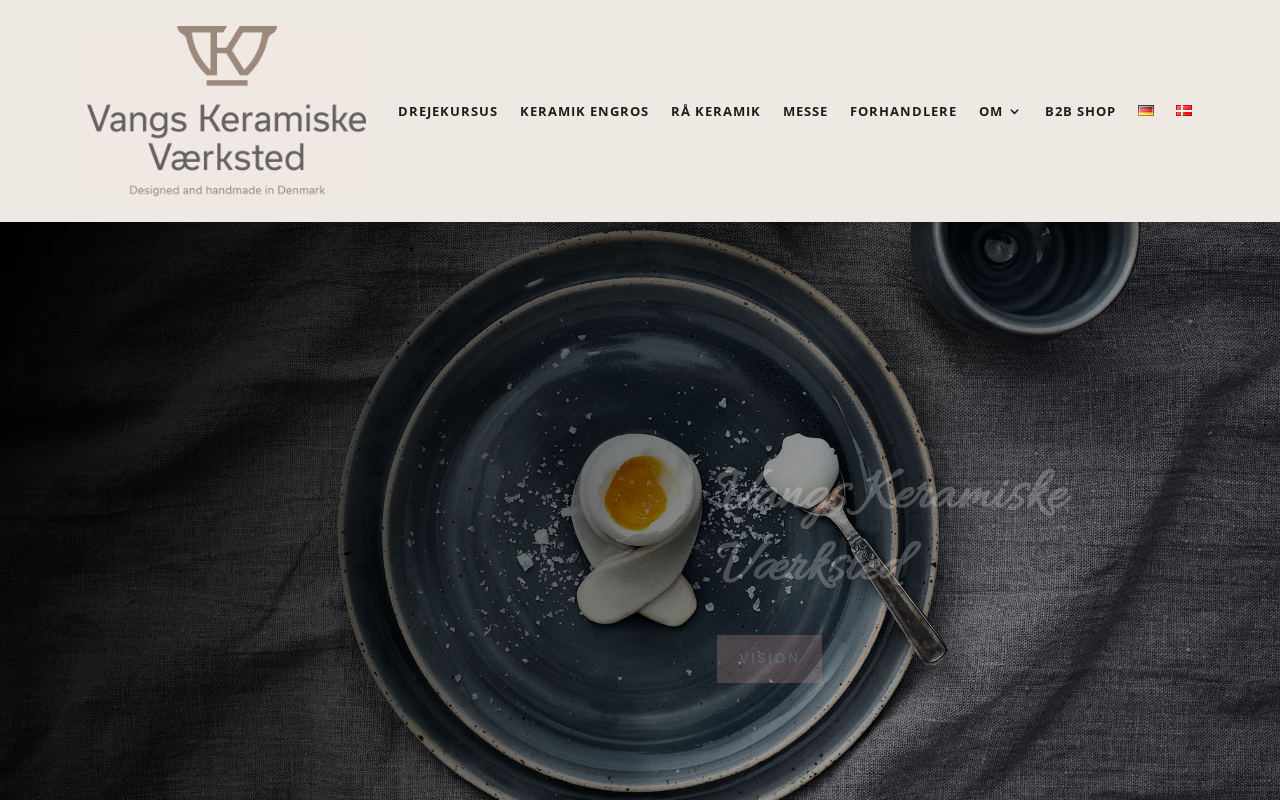Open the Rå Keramik page
Image resolution: width=1280 pixels, height=800 pixels.
point(716,111)
